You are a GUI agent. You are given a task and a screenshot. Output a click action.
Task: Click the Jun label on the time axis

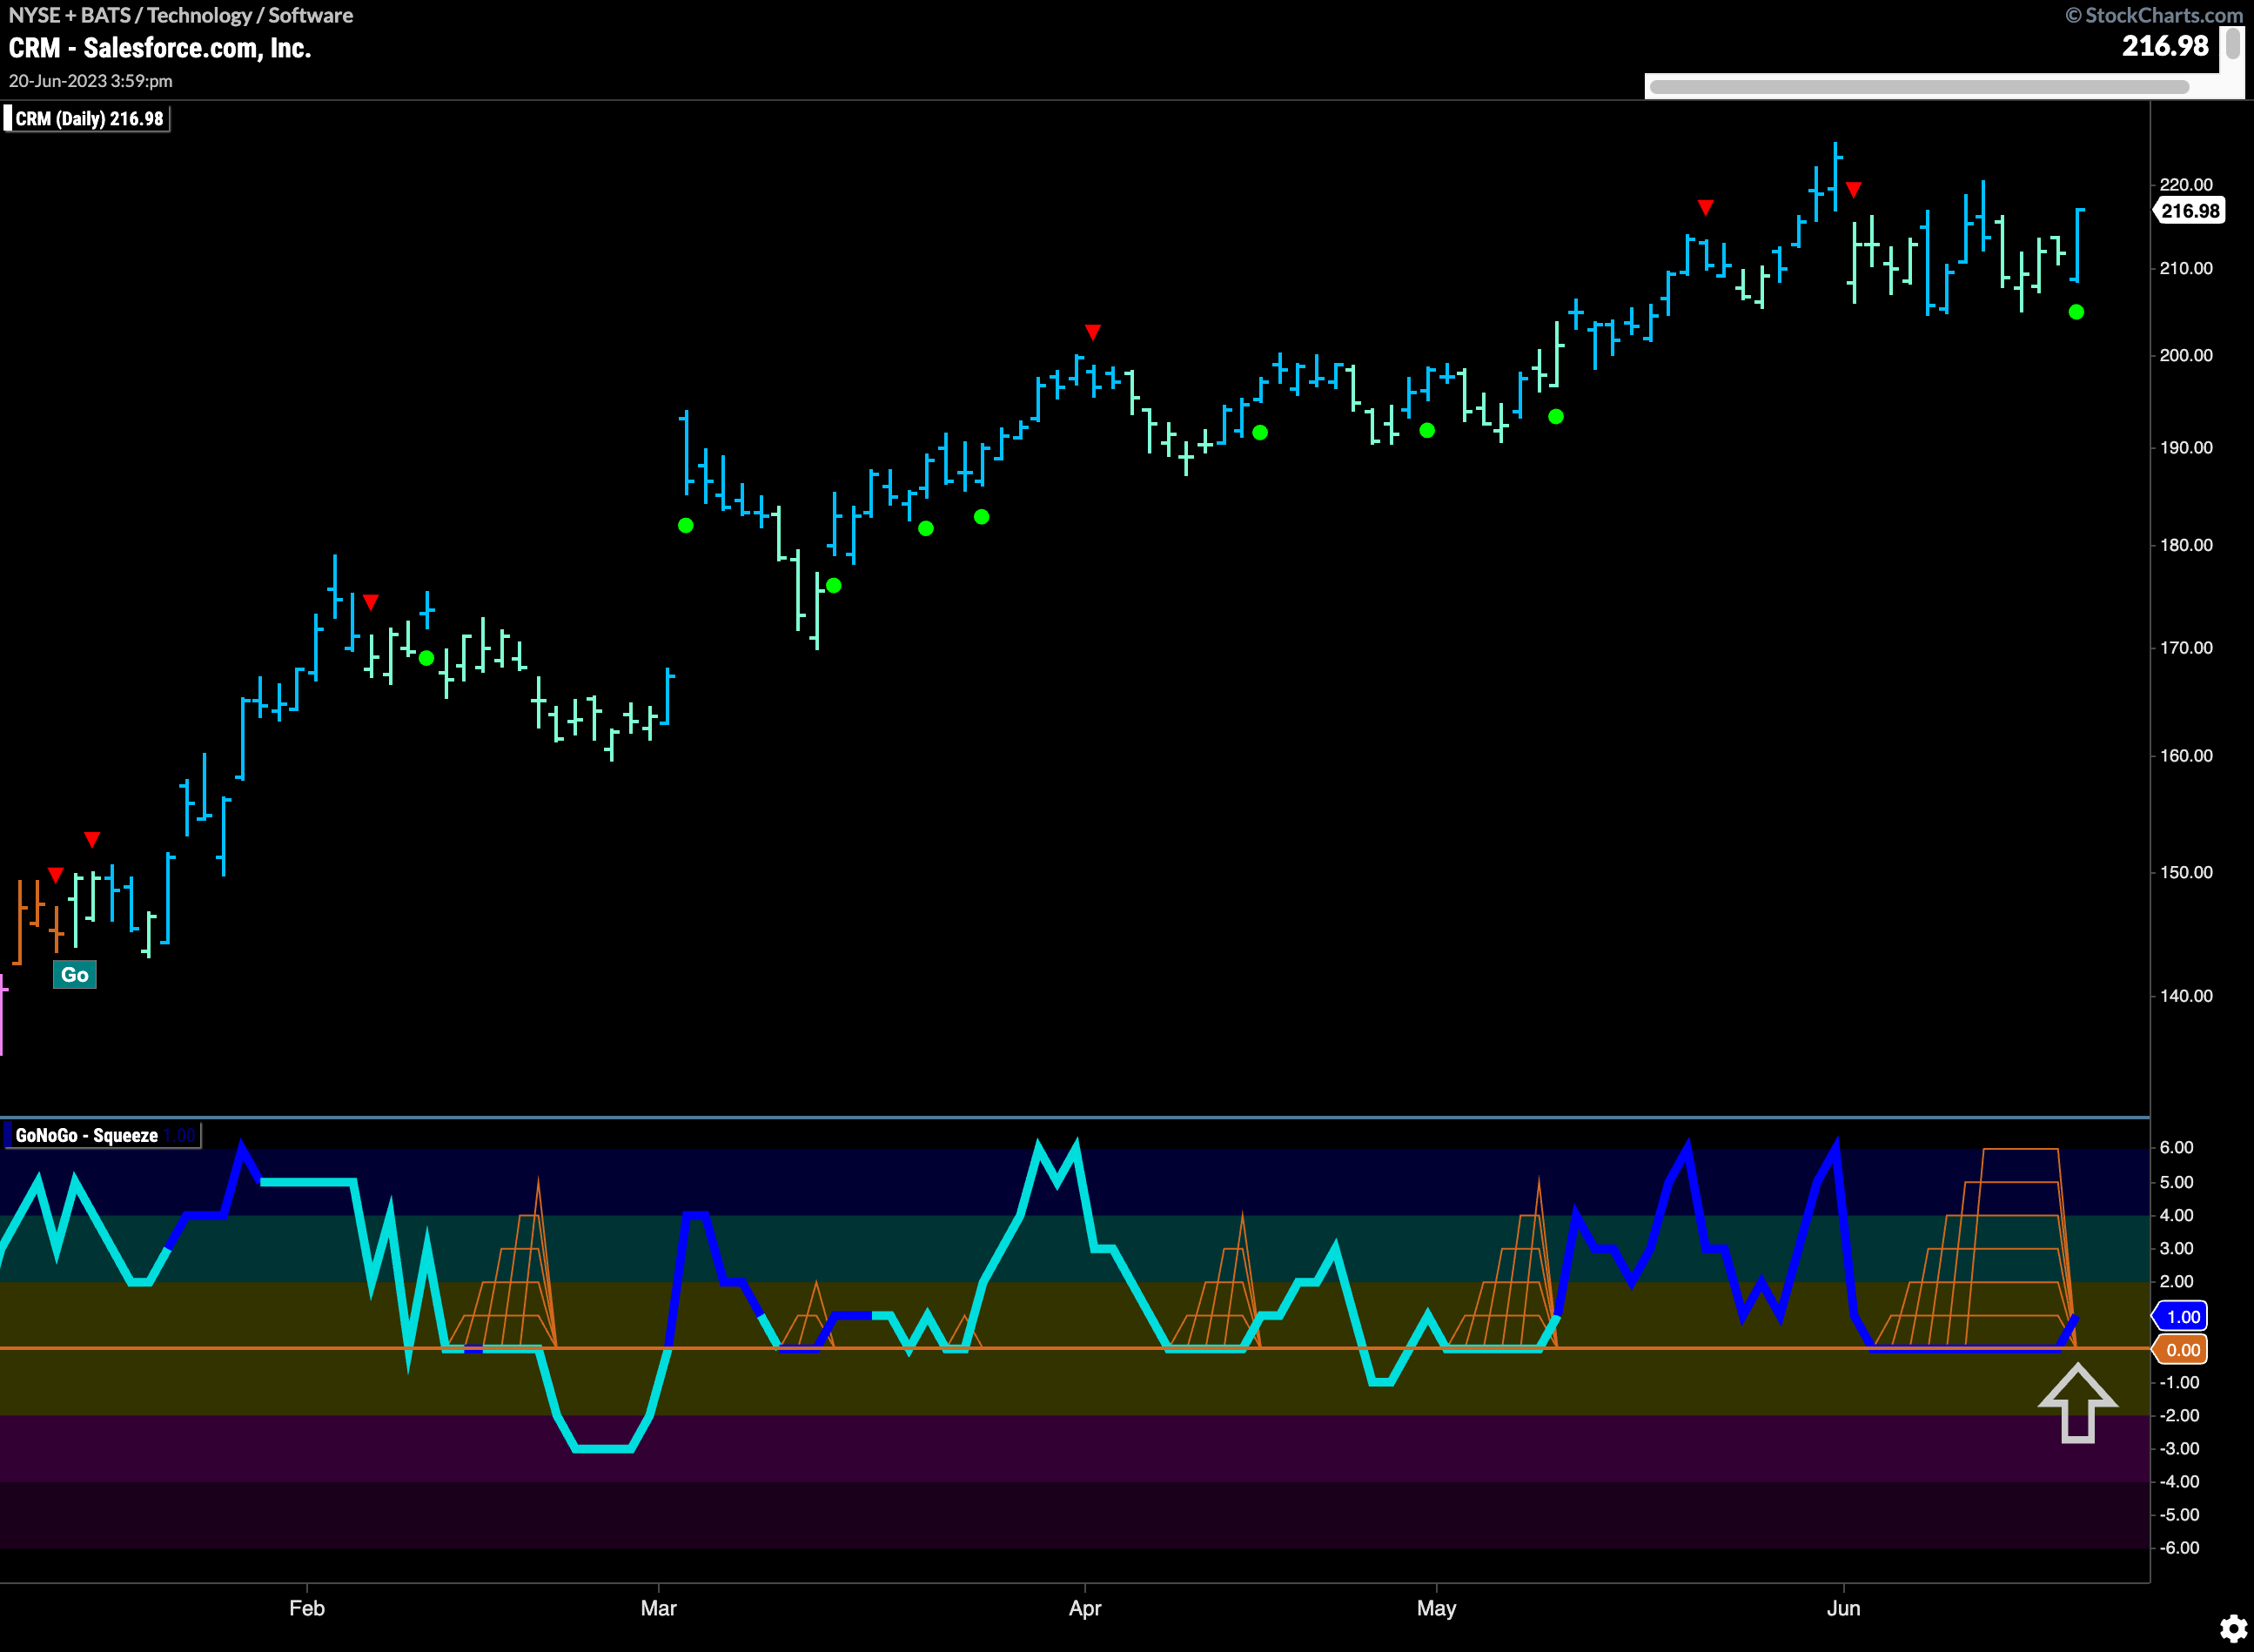[1844, 1608]
